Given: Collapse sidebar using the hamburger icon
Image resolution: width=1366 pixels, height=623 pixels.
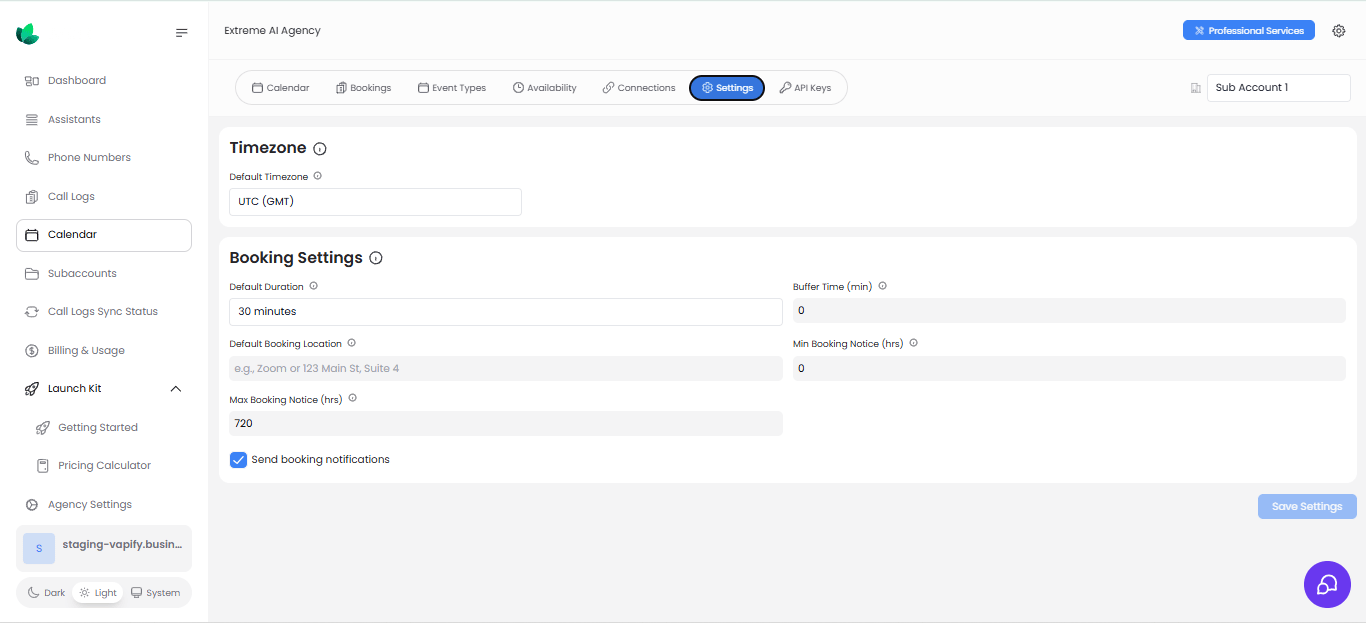Looking at the screenshot, I should click(182, 33).
